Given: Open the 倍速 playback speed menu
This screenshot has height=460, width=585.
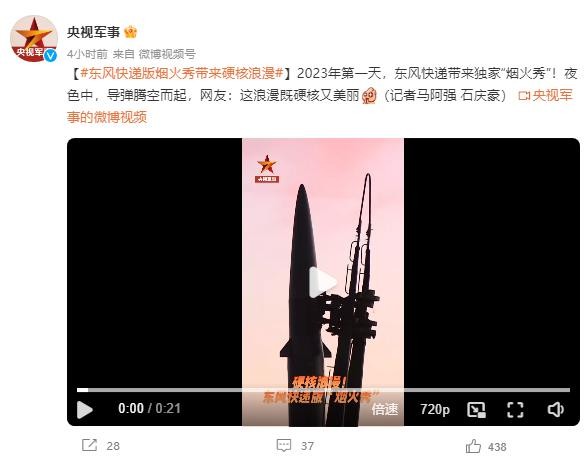Looking at the screenshot, I should click(x=385, y=409).
